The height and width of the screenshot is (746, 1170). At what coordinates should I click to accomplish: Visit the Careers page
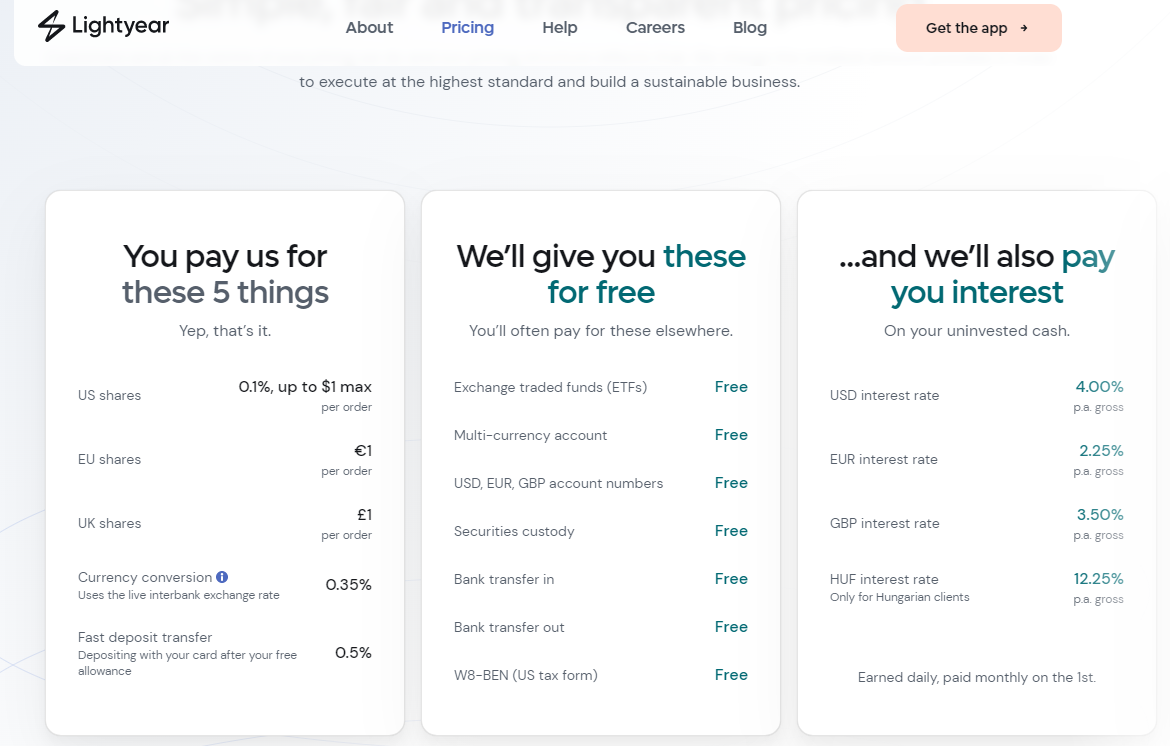point(655,28)
